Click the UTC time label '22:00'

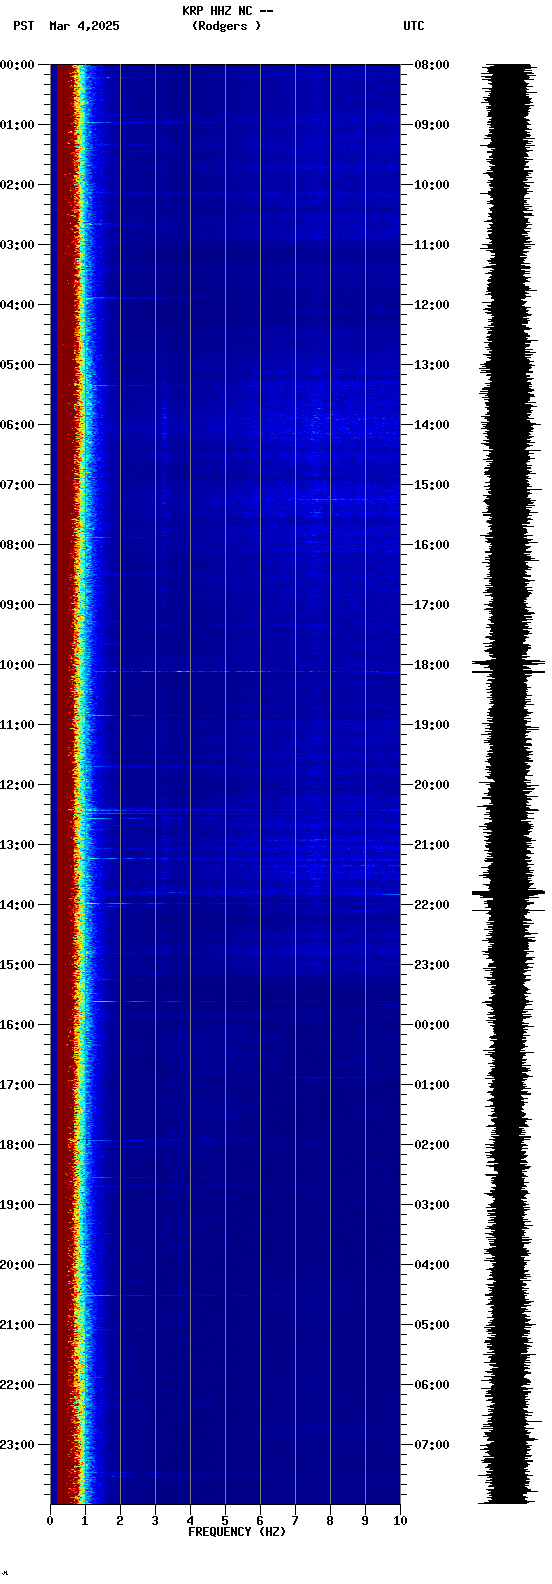tap(432, 905)
